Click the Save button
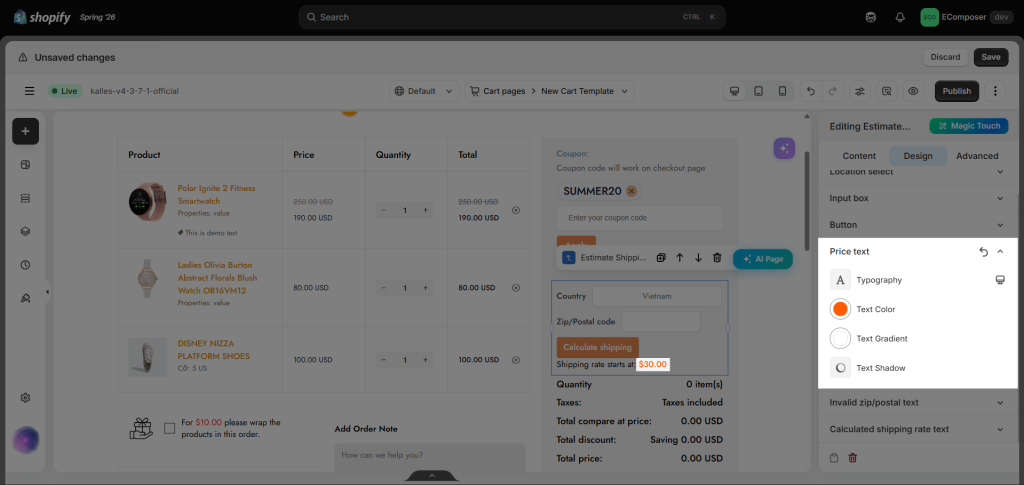 (991, 57)
